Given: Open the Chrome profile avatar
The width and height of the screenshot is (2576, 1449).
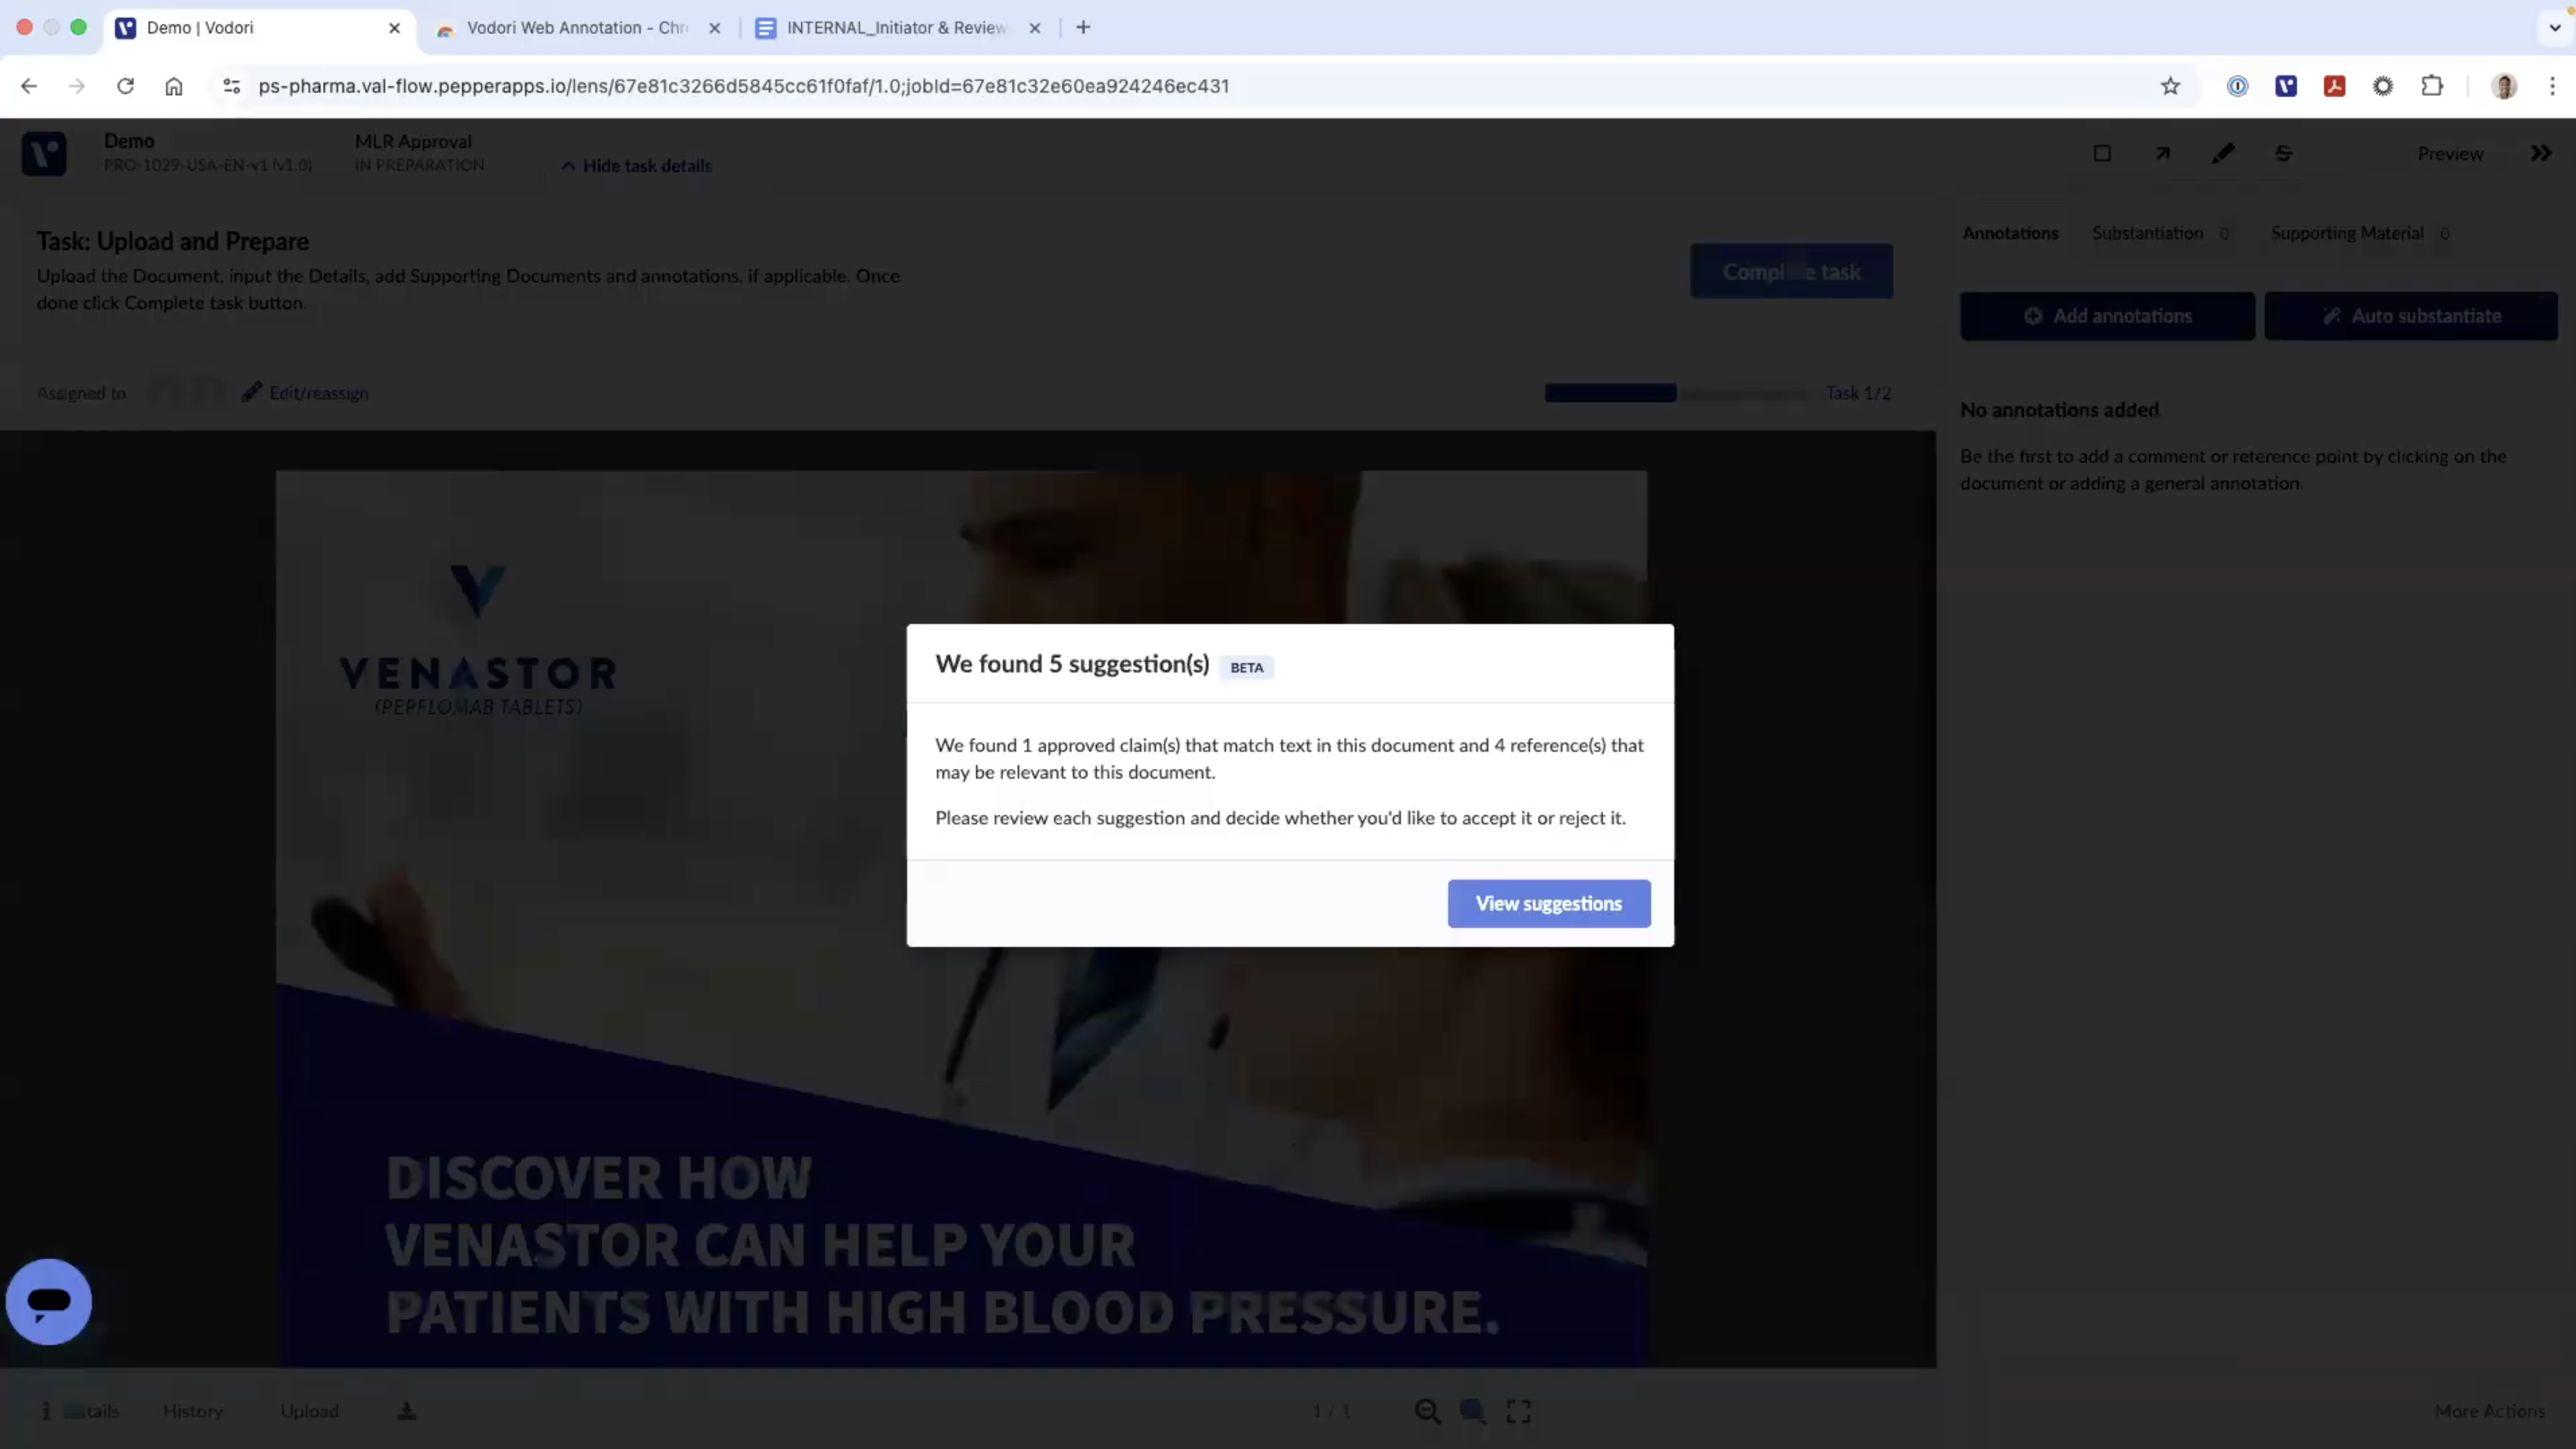Looking at the screenshot, I should coord(2504,86).
